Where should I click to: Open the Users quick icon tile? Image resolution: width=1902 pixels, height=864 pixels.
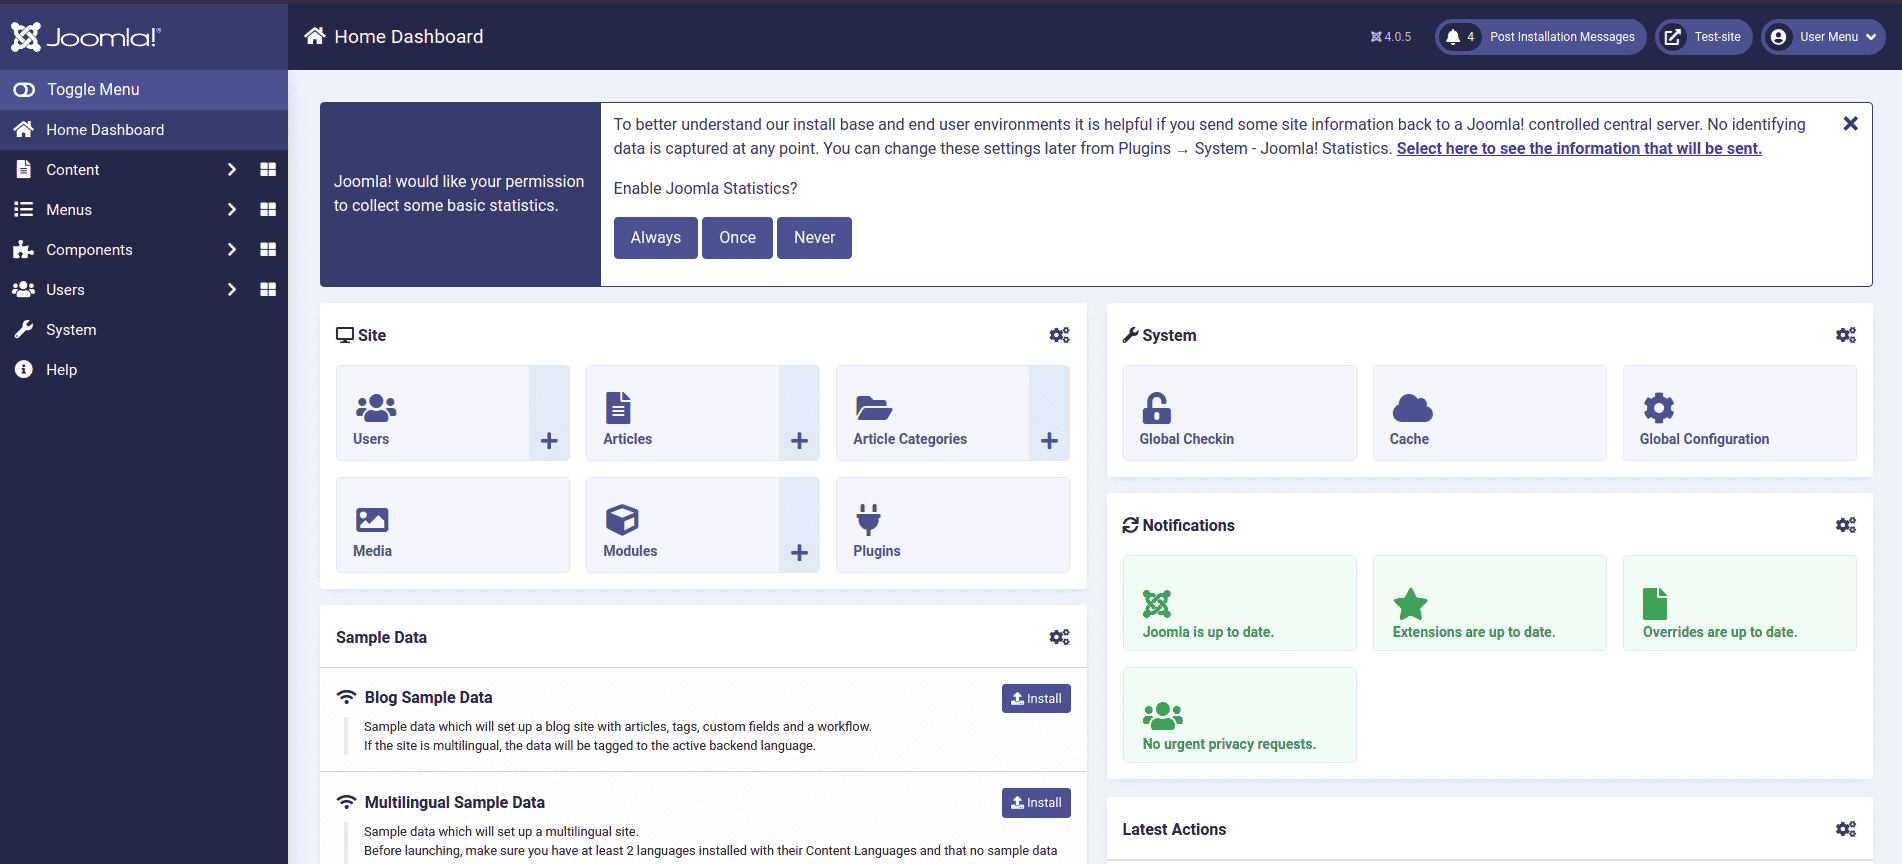click(x=433, y=413)
